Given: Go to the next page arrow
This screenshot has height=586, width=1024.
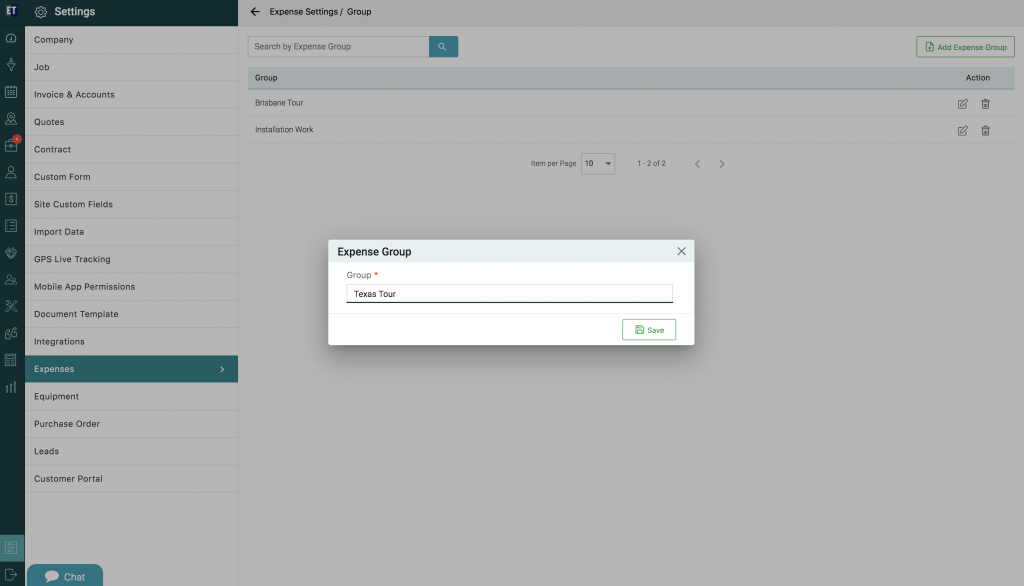Looking at the screenshot, I should click(x=722, y=164).
